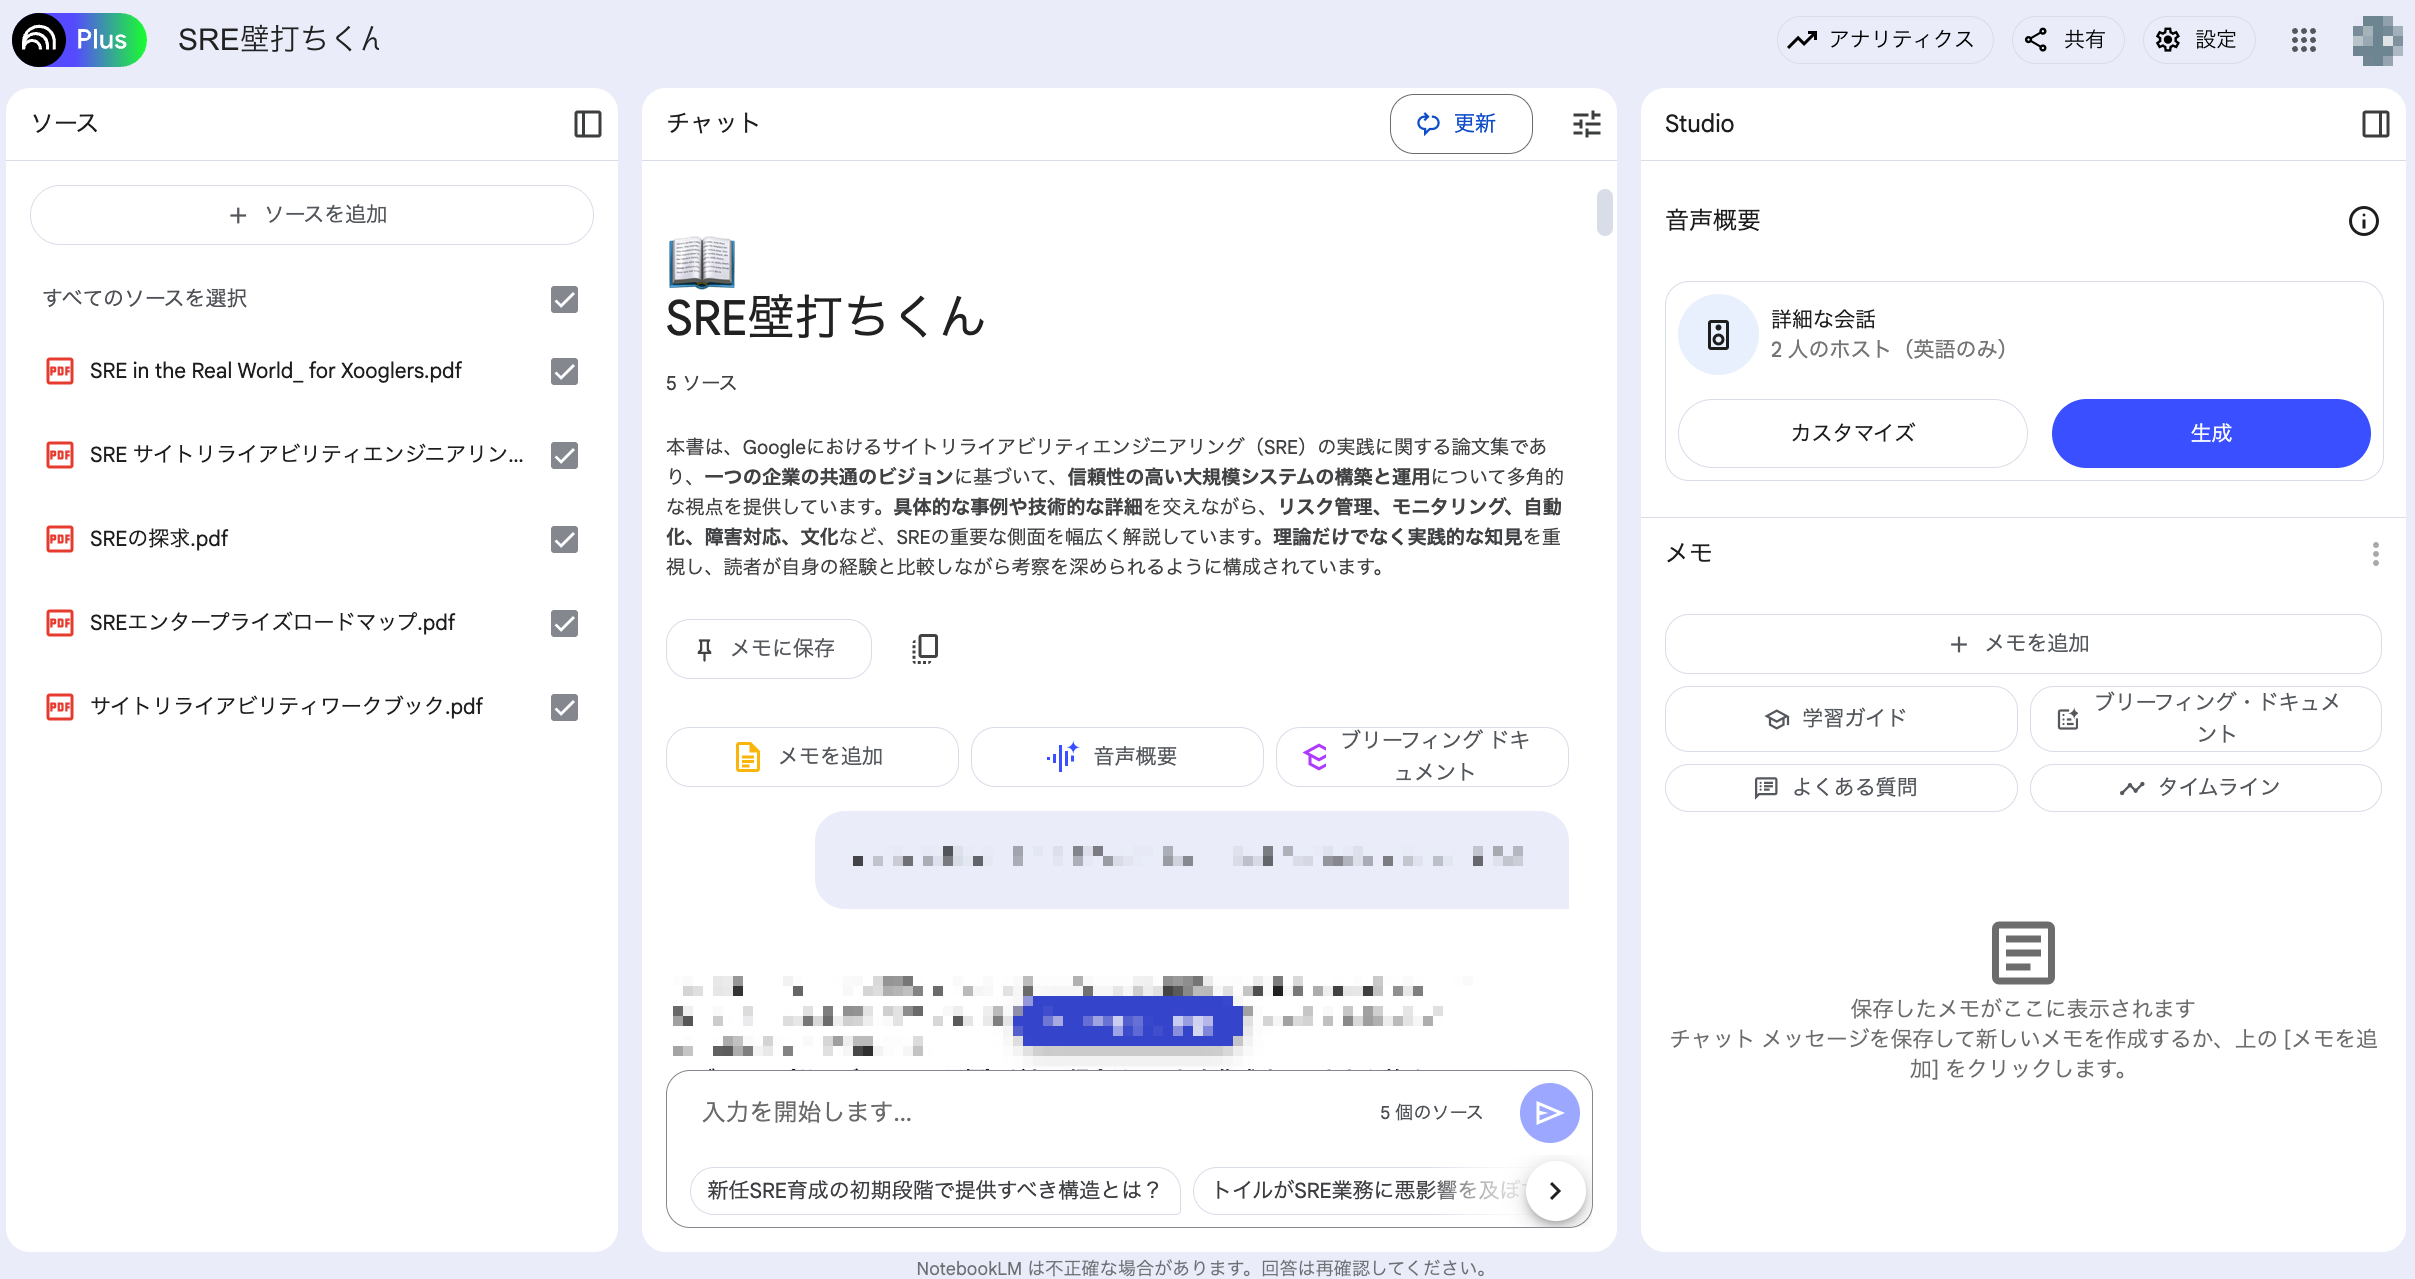Image resolution: width=2415 pixels, height=1279 pixels.
Task: Click the open book notebook emoji
Action: point(701,262)
